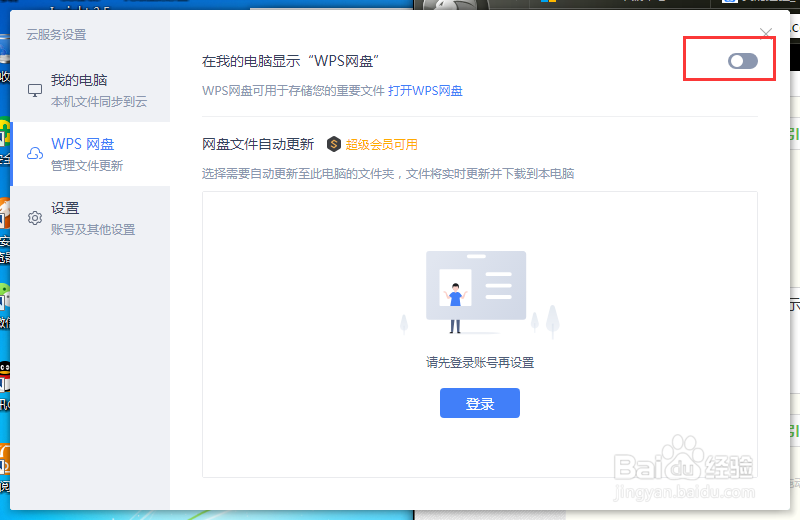Click the 本机文件同步到云 subtitle
This screenshot has height=520, width=800.
99,102
